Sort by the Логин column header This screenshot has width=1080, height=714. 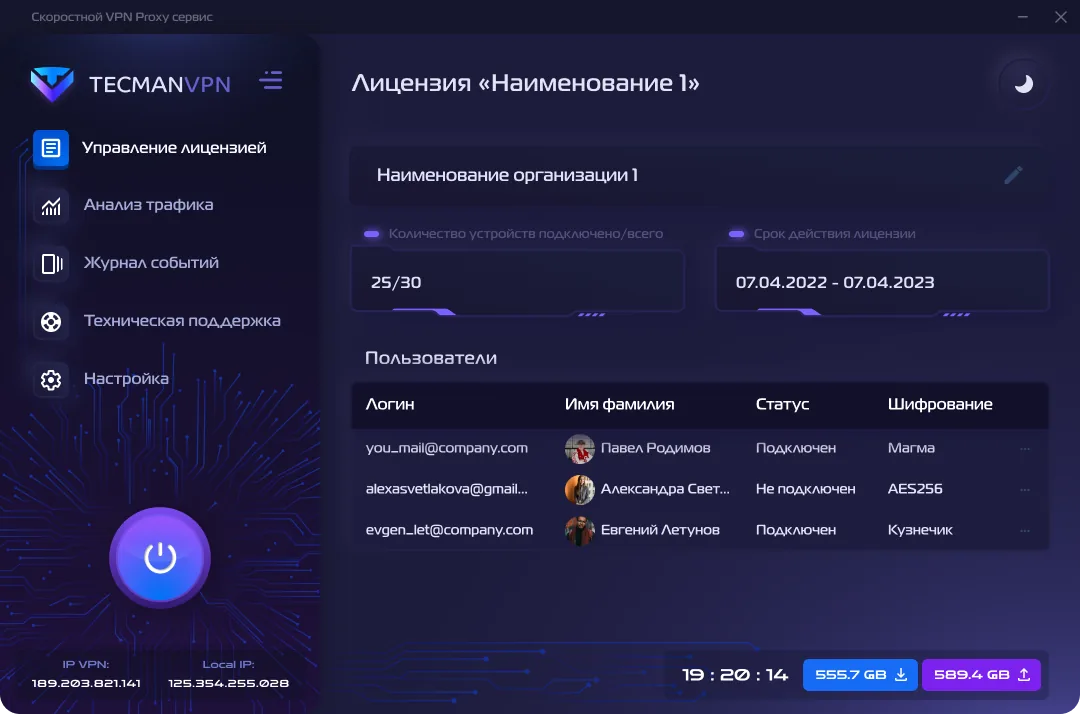[390, 405]
